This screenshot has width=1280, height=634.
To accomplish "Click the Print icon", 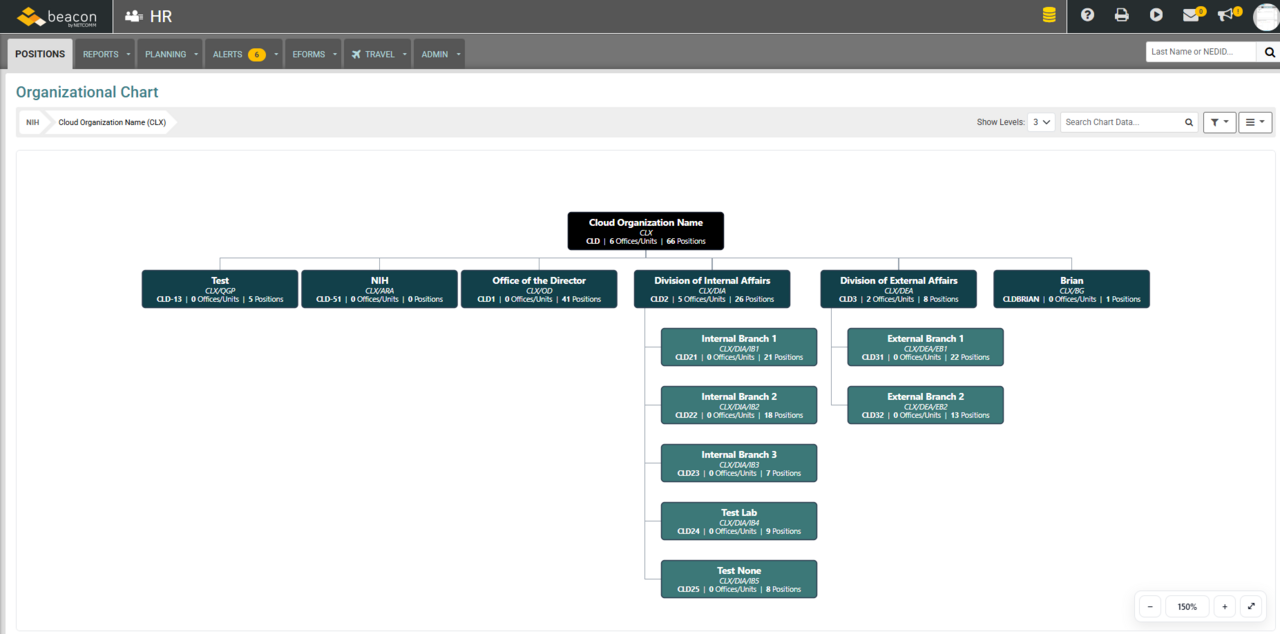I will click(1121, 16).
